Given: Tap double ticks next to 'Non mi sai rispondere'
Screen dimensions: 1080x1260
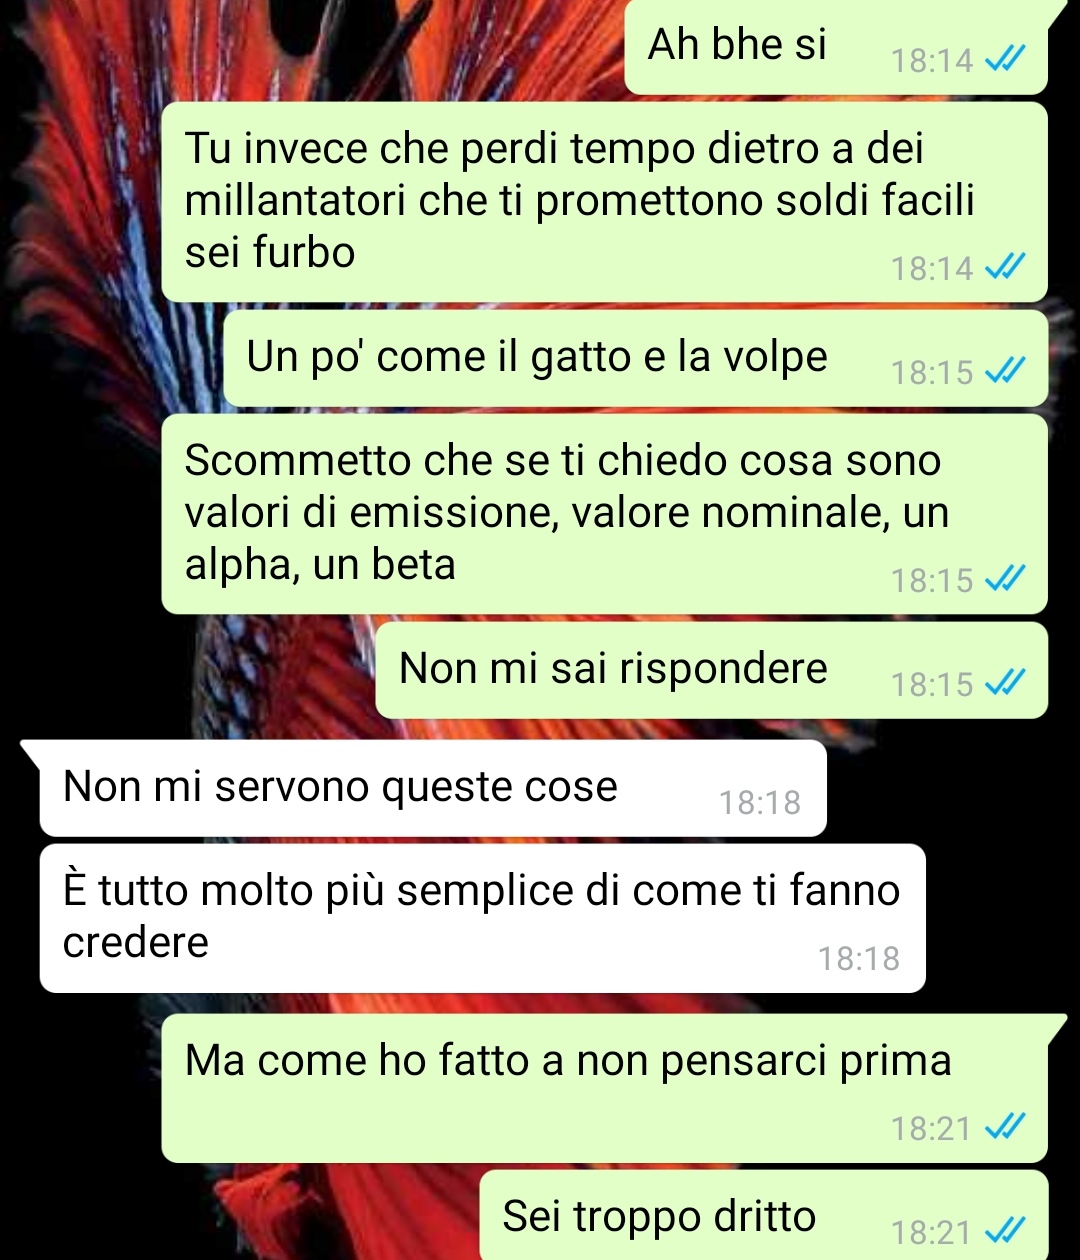Looking at the screenshot, I should coord(1004,685).
